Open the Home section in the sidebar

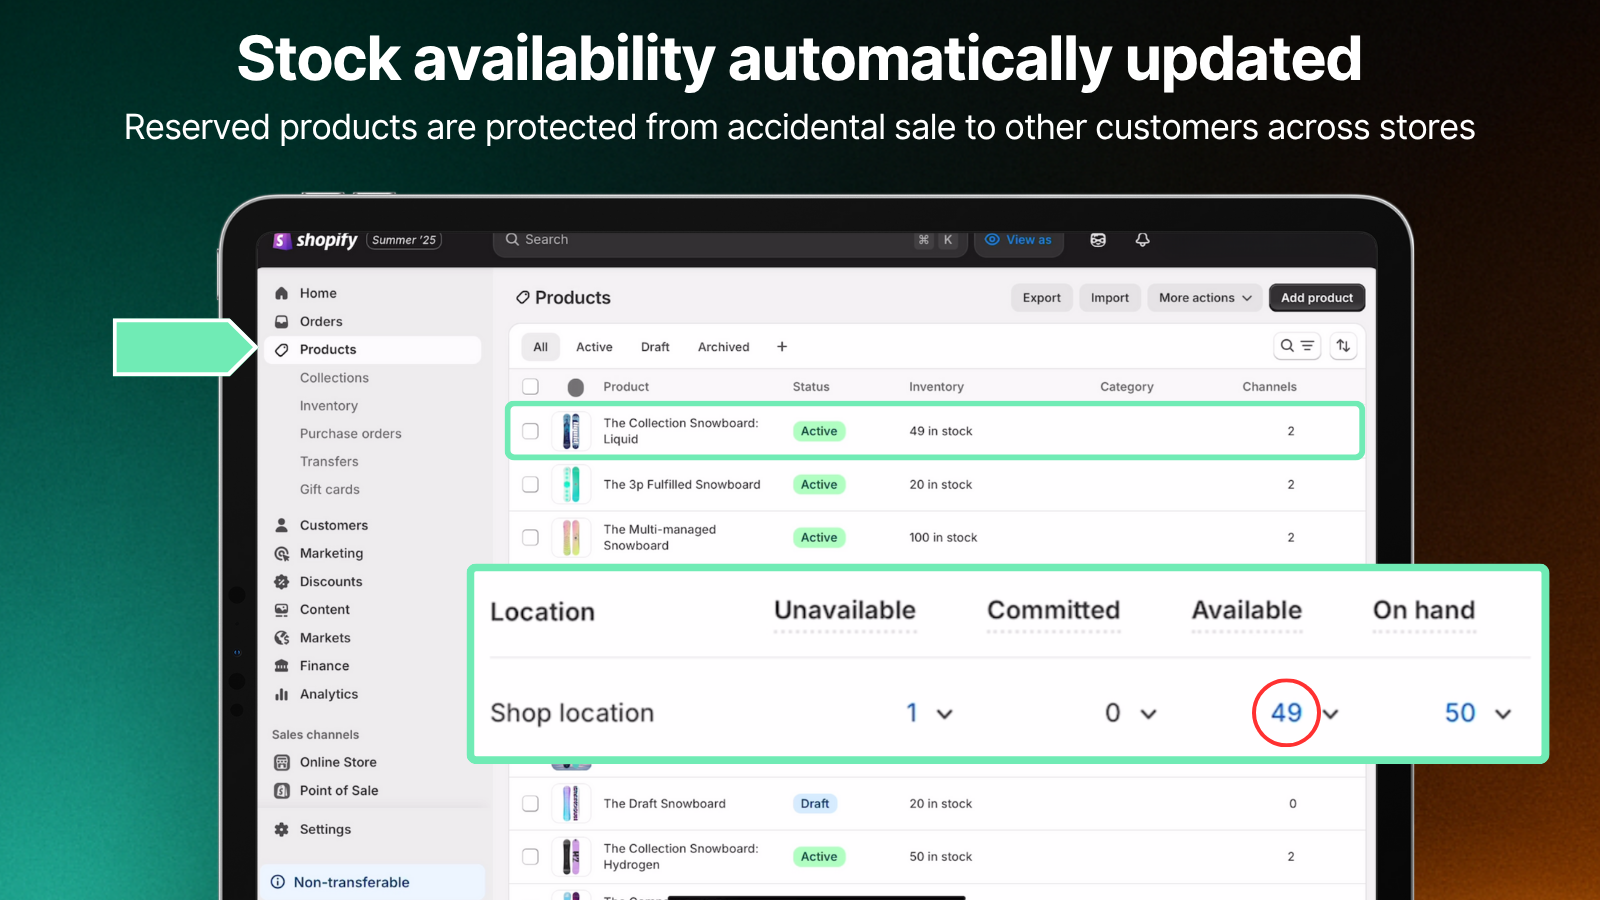pos(318,292)
